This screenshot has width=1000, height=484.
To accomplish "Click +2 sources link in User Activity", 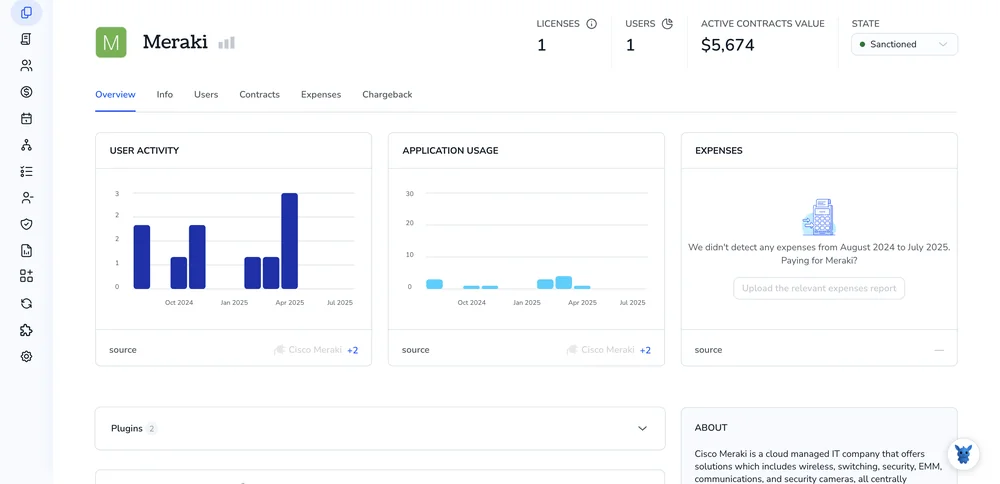I will (x=353, y=350).
